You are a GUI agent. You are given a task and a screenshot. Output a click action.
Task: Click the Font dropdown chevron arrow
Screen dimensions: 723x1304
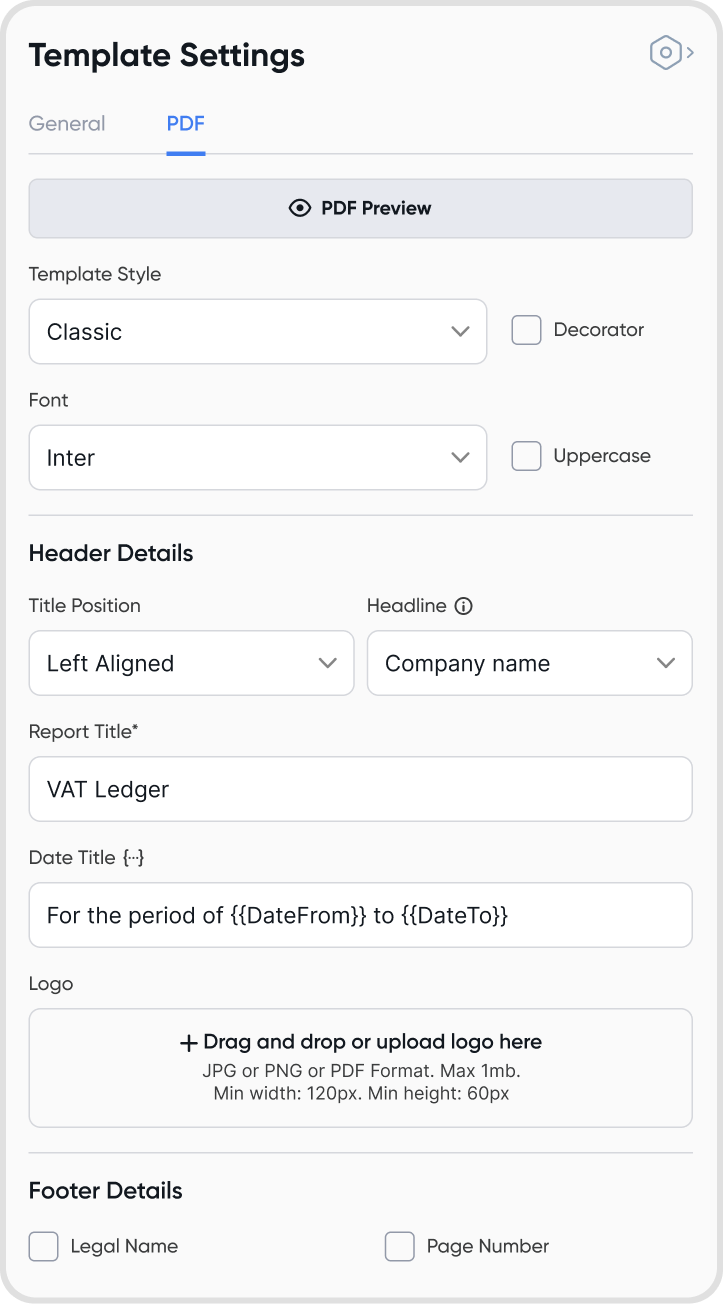pyautogui.click(x=460, y=458)
